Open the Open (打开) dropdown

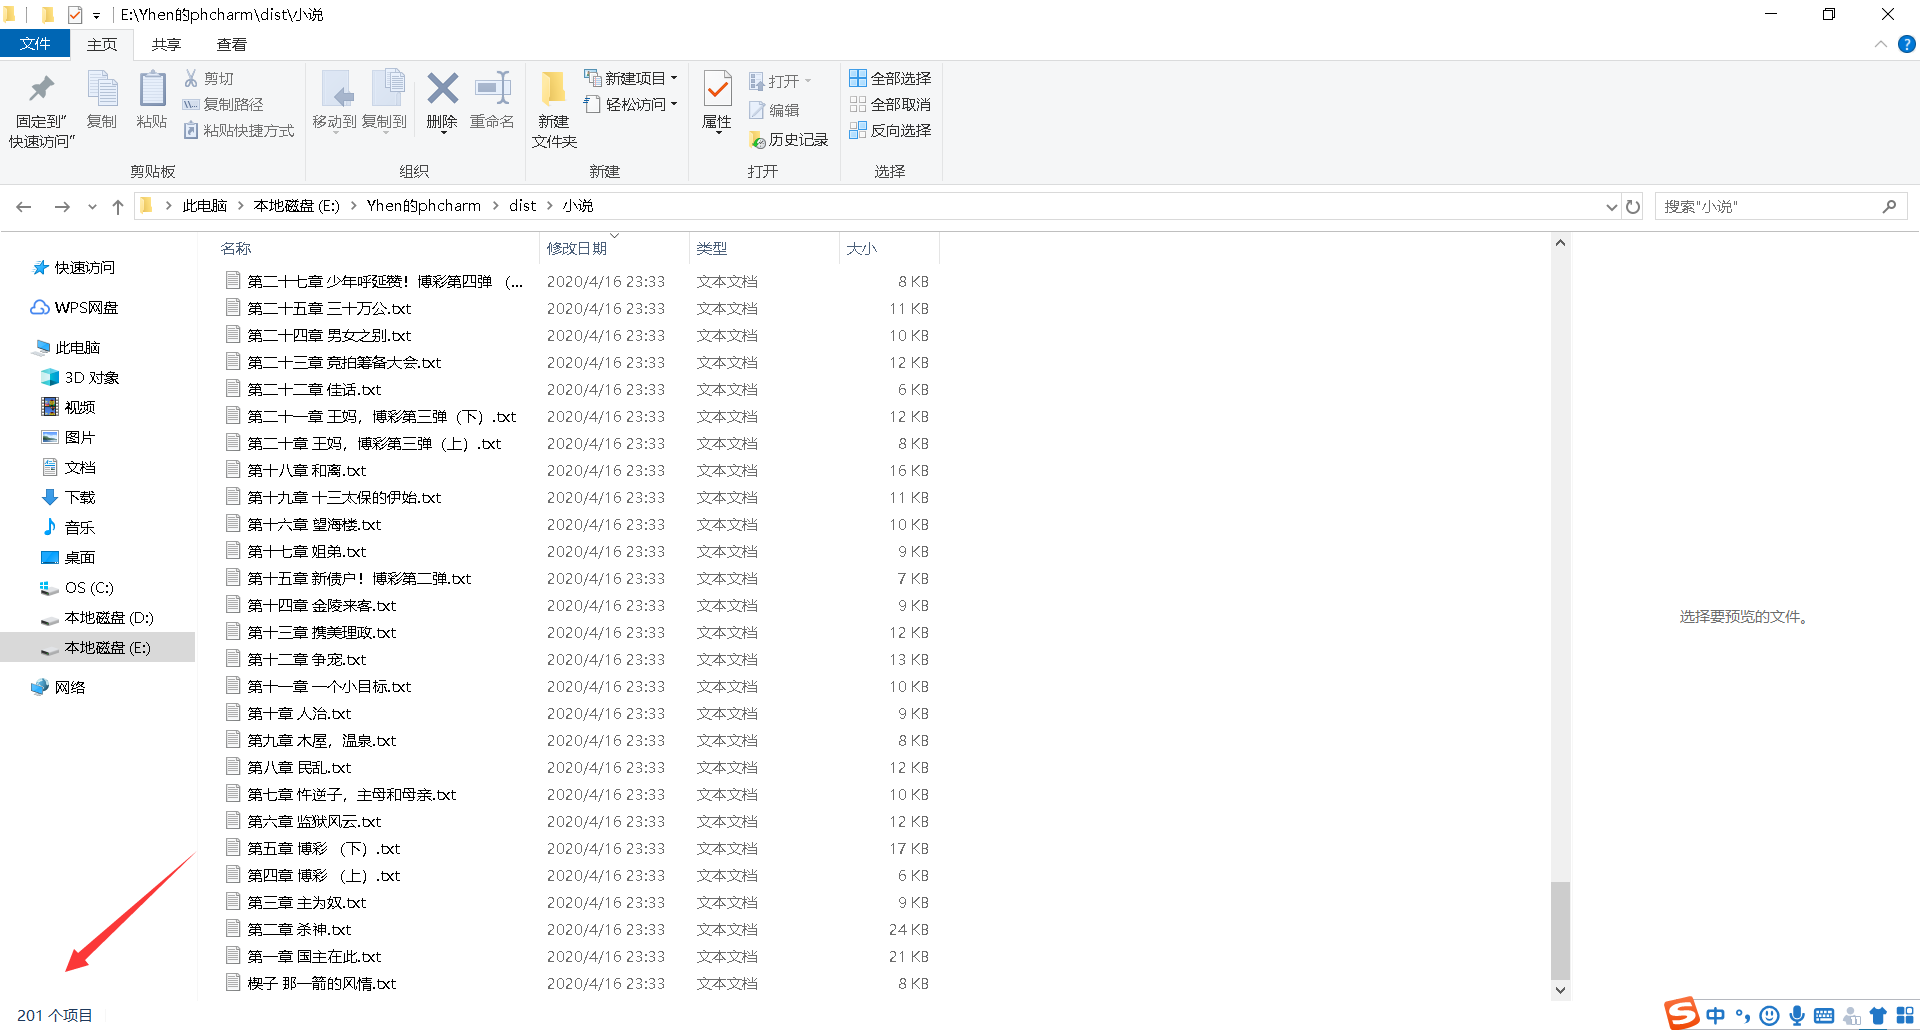780,81
